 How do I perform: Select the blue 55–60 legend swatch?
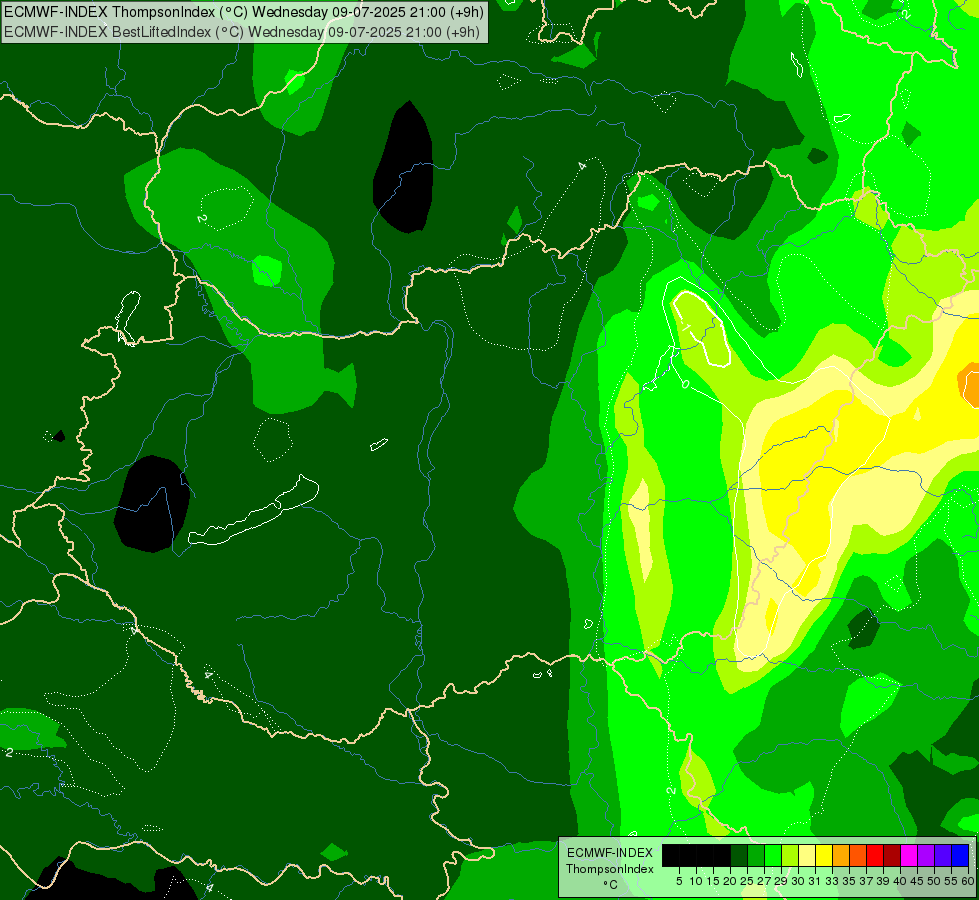[960, 856]
